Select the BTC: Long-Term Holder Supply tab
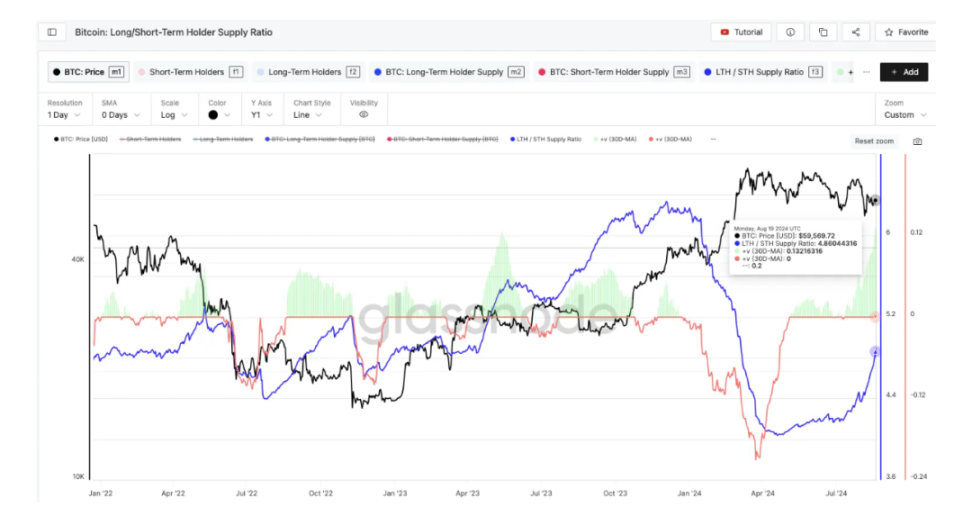 point(448,72)
